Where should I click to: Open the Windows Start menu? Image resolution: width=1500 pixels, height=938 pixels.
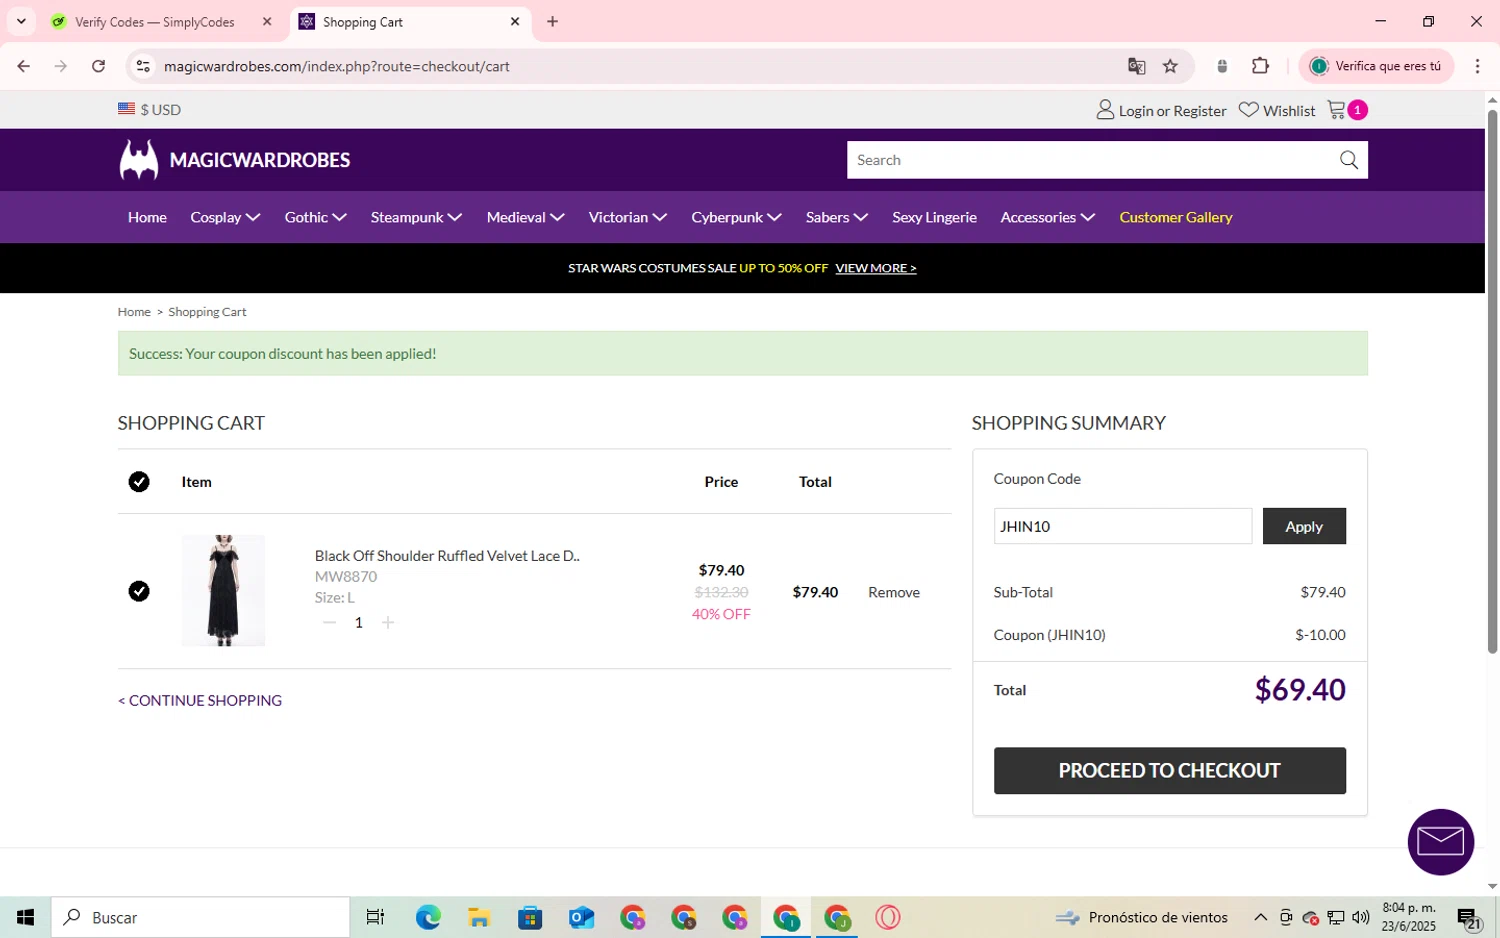click(25, 917)
